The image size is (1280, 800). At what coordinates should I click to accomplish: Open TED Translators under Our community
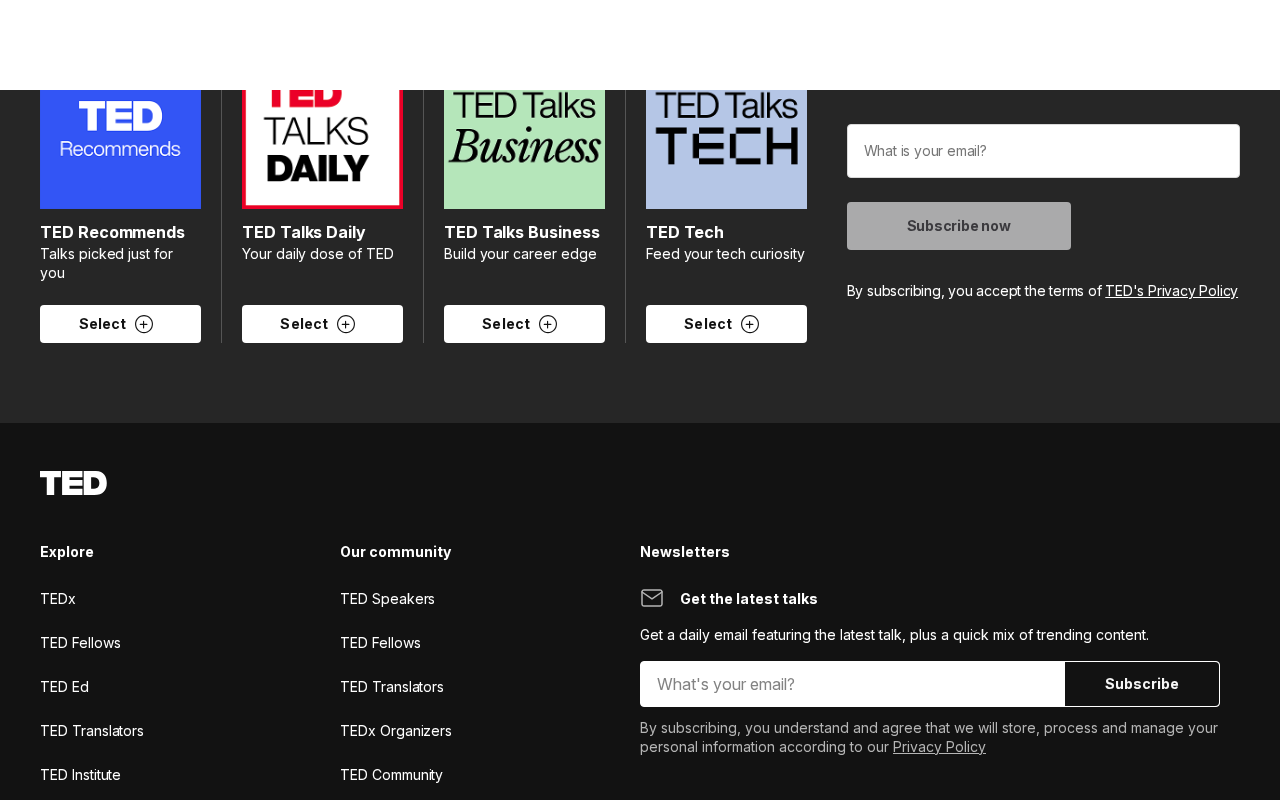click(392, 687)
